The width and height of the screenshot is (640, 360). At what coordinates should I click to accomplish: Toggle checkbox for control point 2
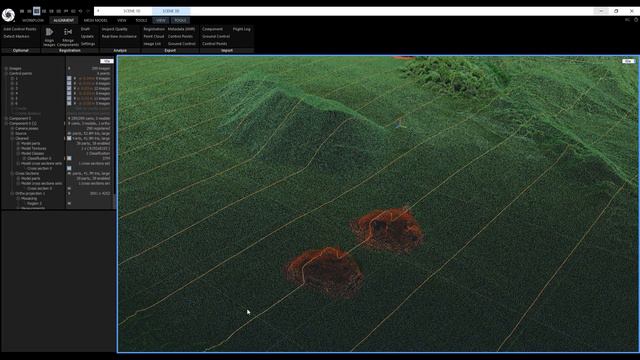pos(69,83)
